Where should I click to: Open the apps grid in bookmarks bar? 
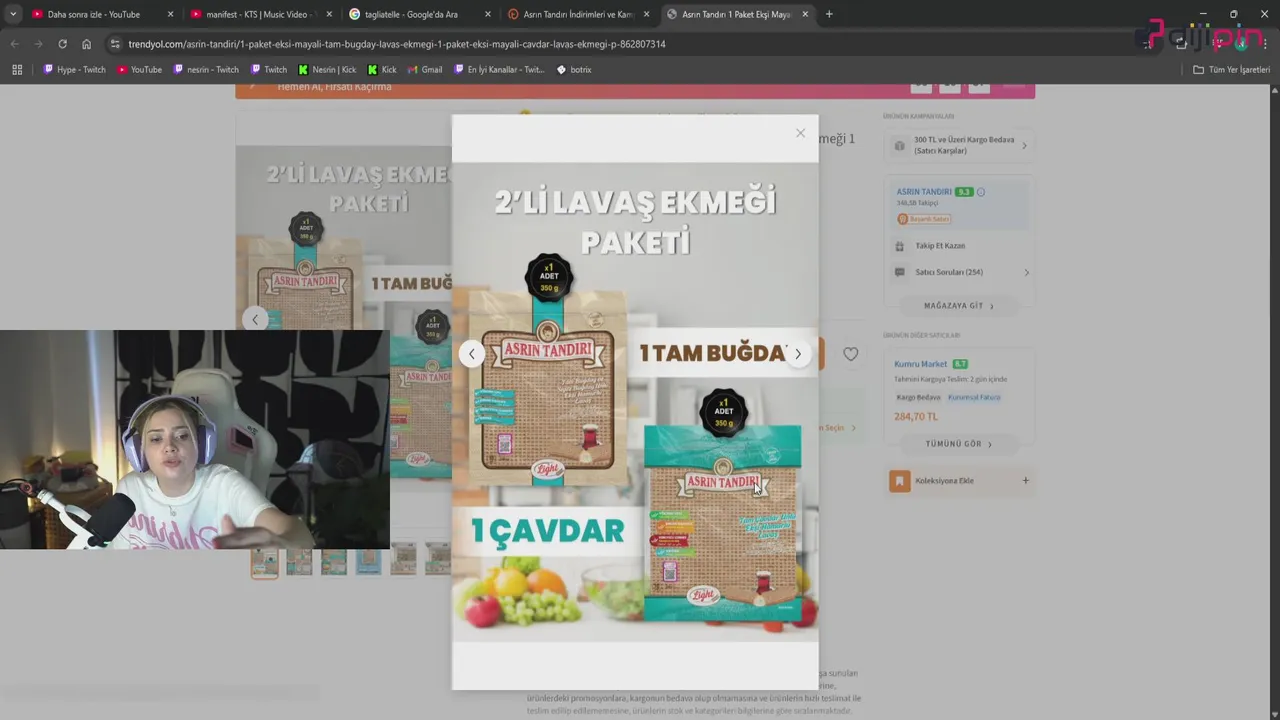[17, 70]
